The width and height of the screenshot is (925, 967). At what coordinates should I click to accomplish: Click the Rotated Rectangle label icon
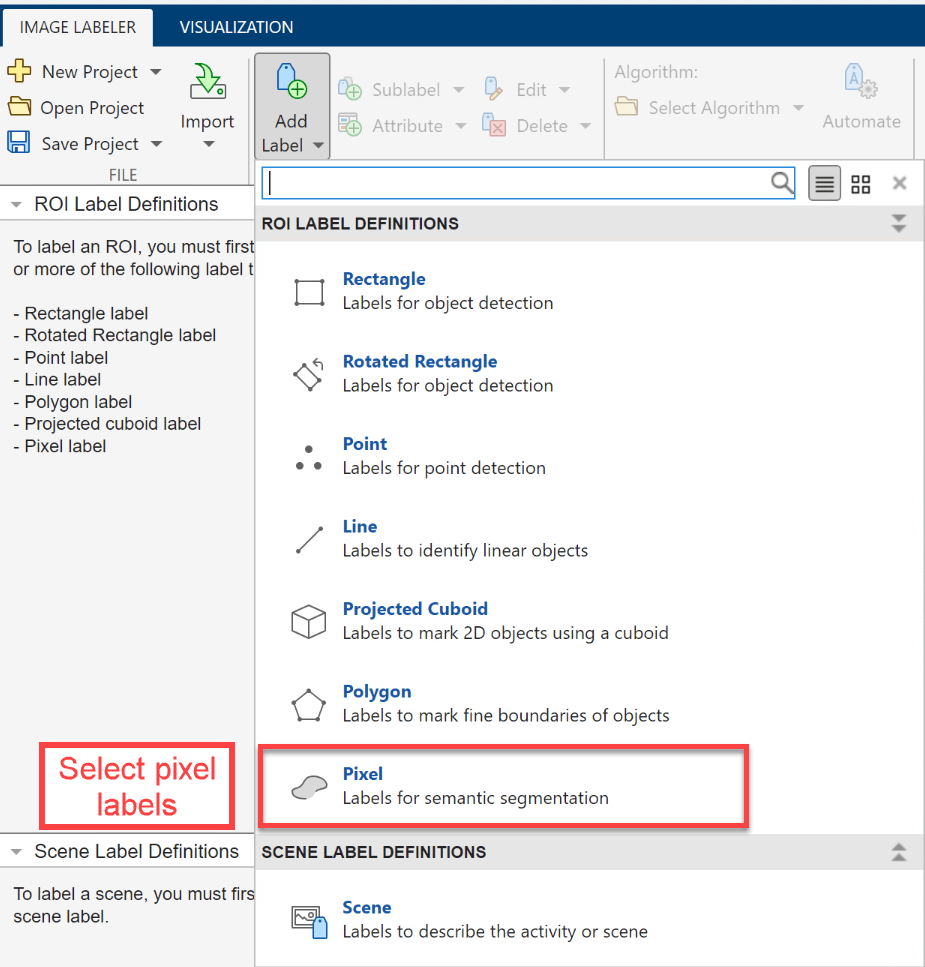[308, 374]
